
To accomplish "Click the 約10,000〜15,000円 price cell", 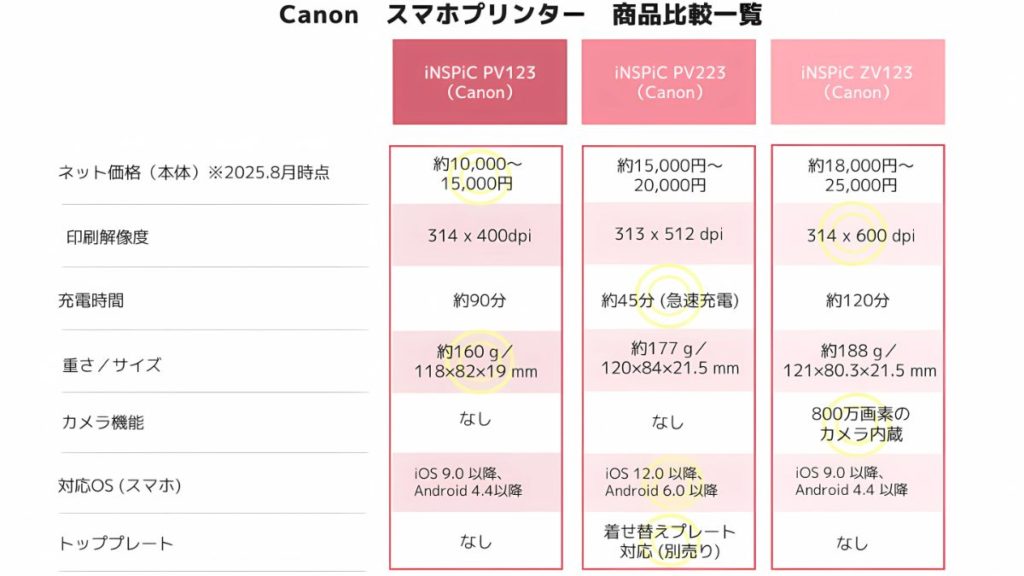I will [x=476, y=173].
